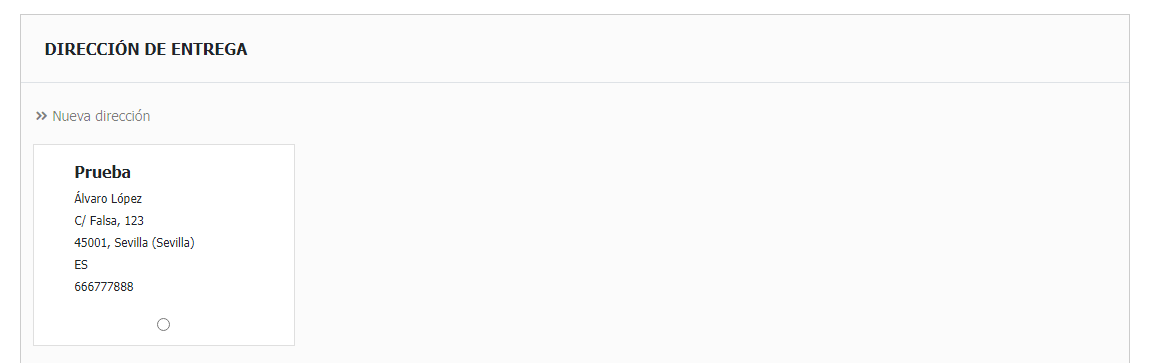Click the word Nueva in the address link
The image size is (1152, 363).
click(x=71, y=116)
